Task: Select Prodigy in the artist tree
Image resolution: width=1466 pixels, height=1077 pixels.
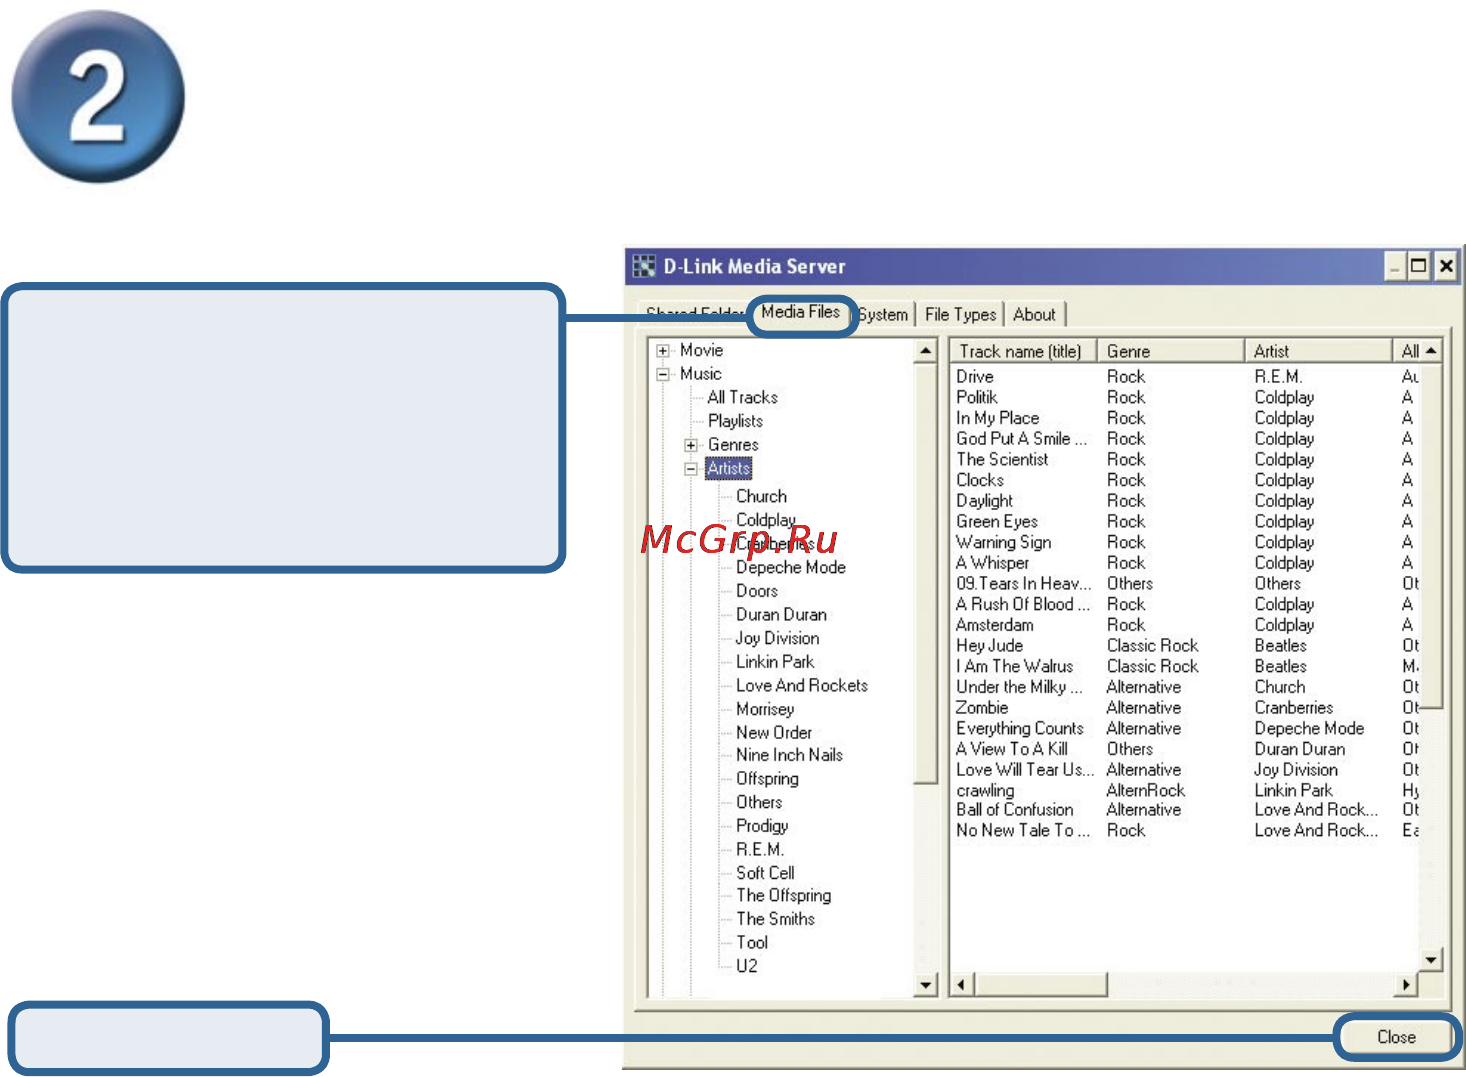Action: [x=762, y=826]
